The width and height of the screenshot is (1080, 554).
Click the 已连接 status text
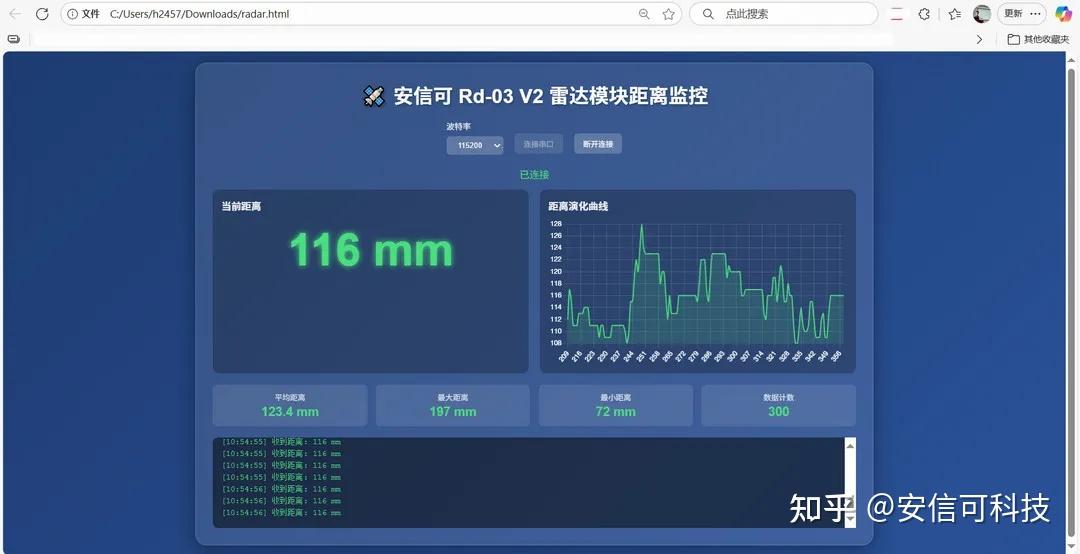[534, 175]
